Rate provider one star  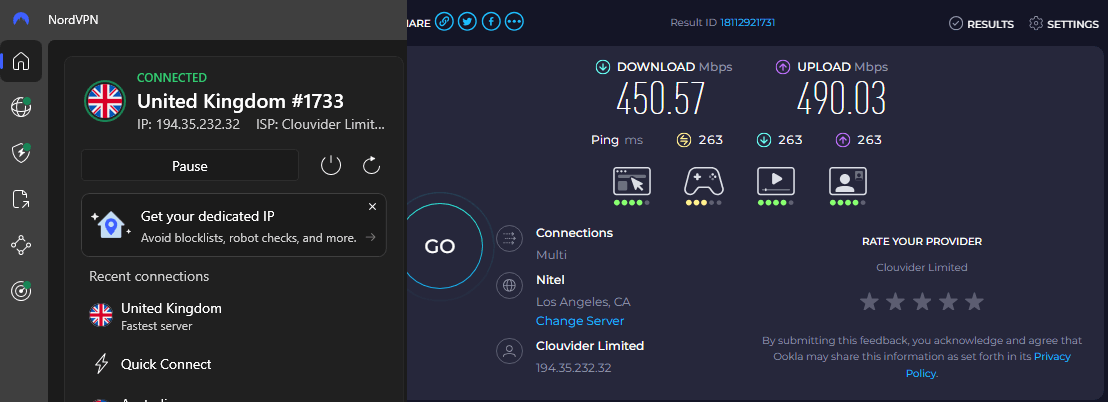tap(869, 302)
